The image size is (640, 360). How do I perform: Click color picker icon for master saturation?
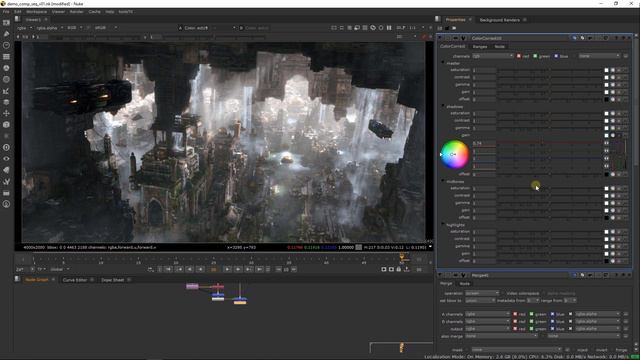click(613, 70)
